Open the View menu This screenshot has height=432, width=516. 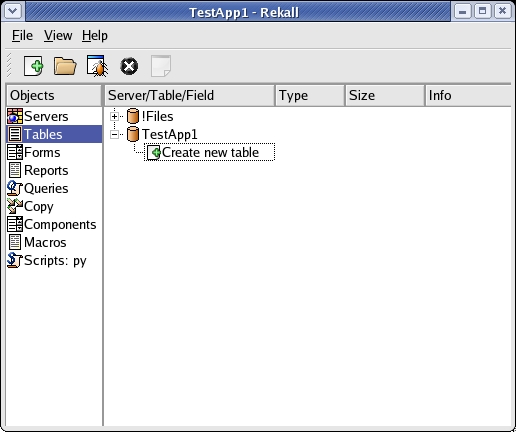coord(58,35)
